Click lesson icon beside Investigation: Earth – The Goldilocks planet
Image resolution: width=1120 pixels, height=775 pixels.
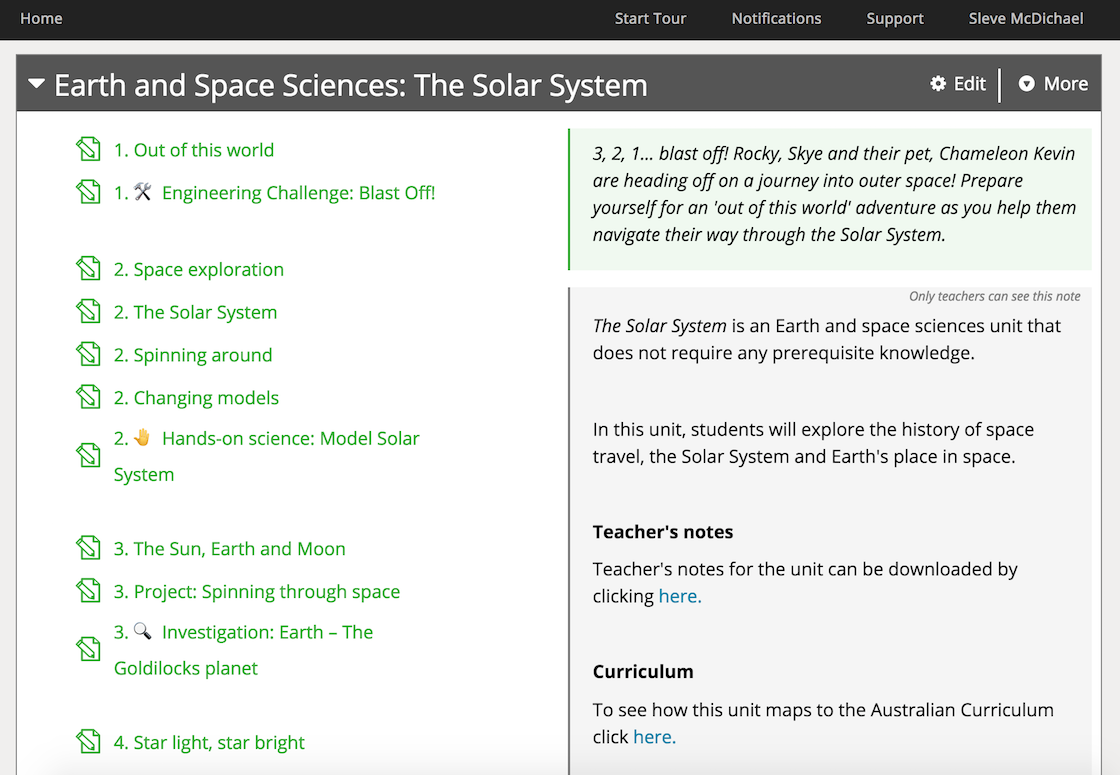[89, 649]
